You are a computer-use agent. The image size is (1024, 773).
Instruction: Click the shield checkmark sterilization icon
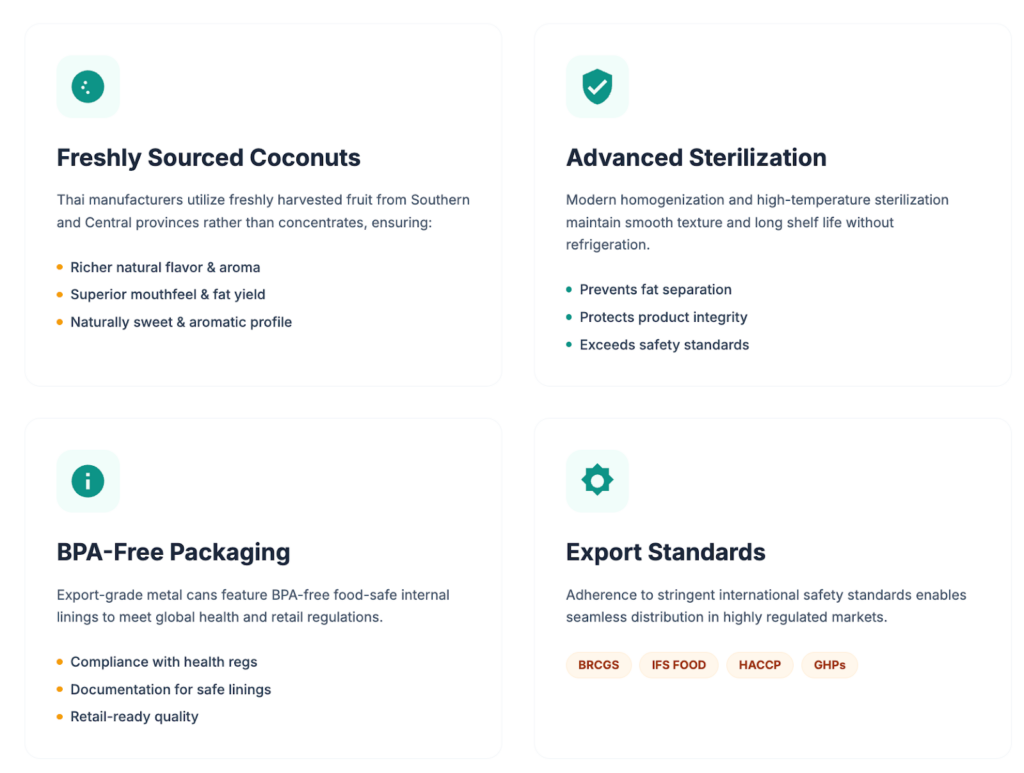(x=597, y=87)
